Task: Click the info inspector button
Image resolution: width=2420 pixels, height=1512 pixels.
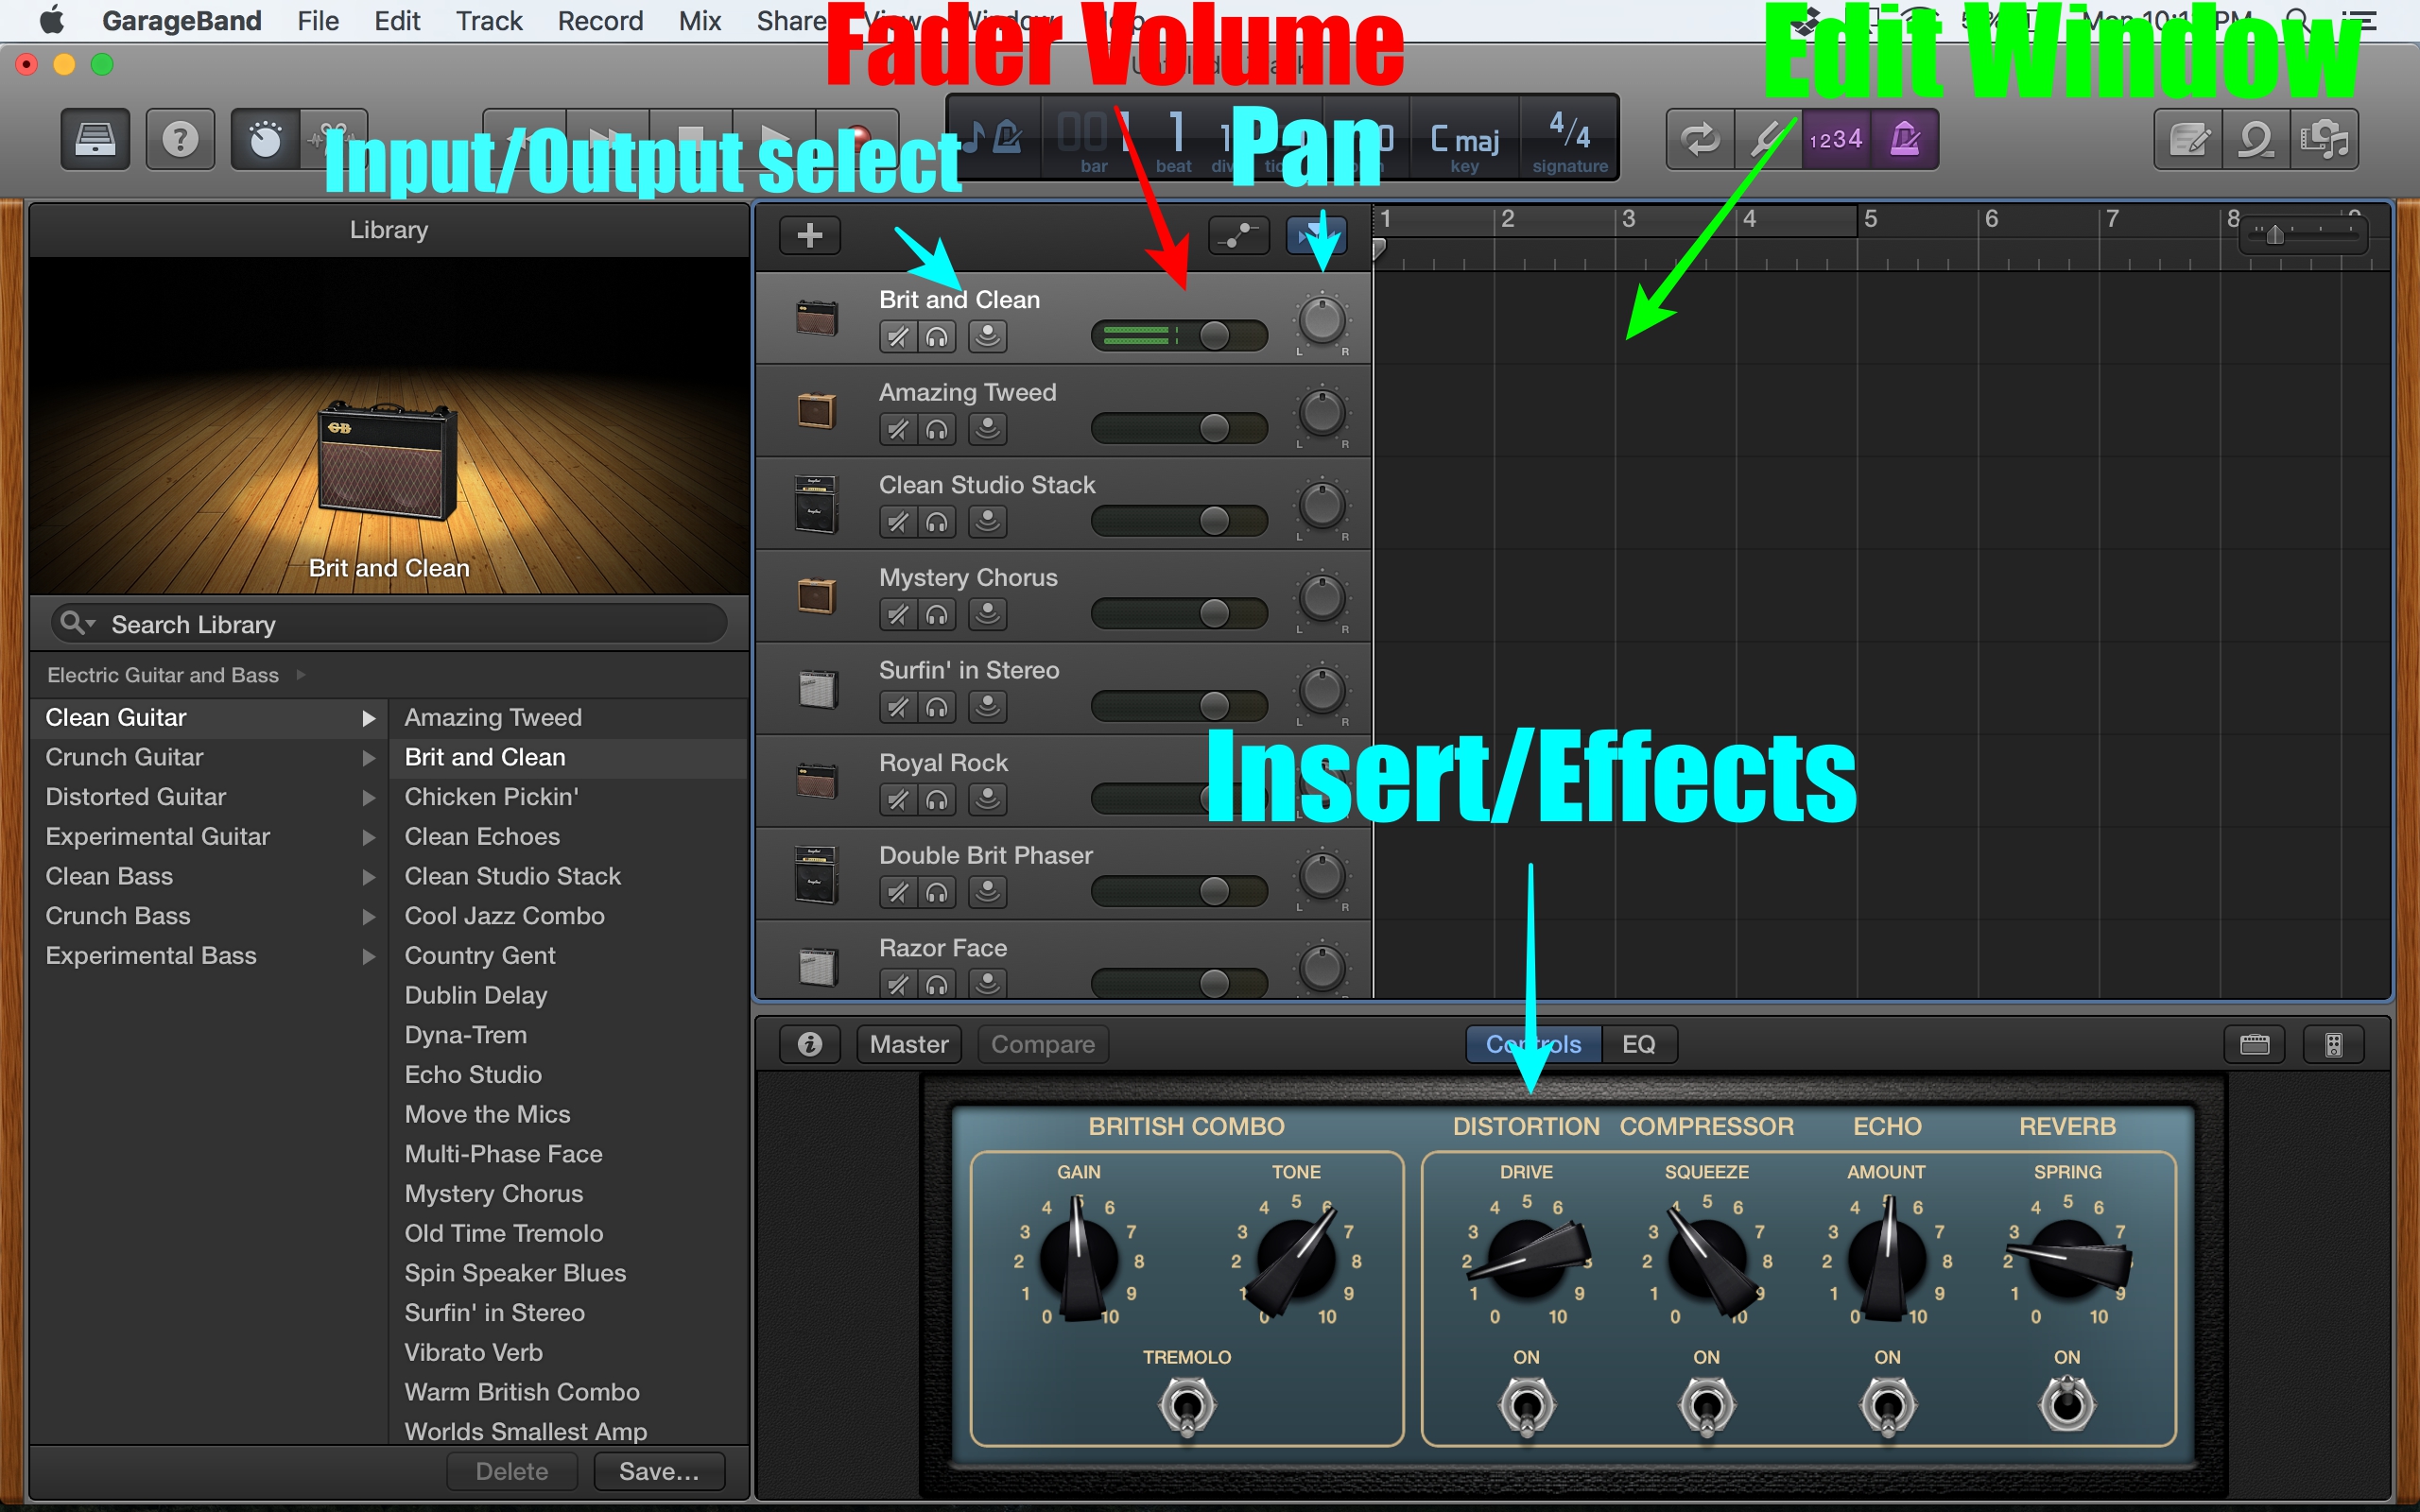Action: [810, 1044]
